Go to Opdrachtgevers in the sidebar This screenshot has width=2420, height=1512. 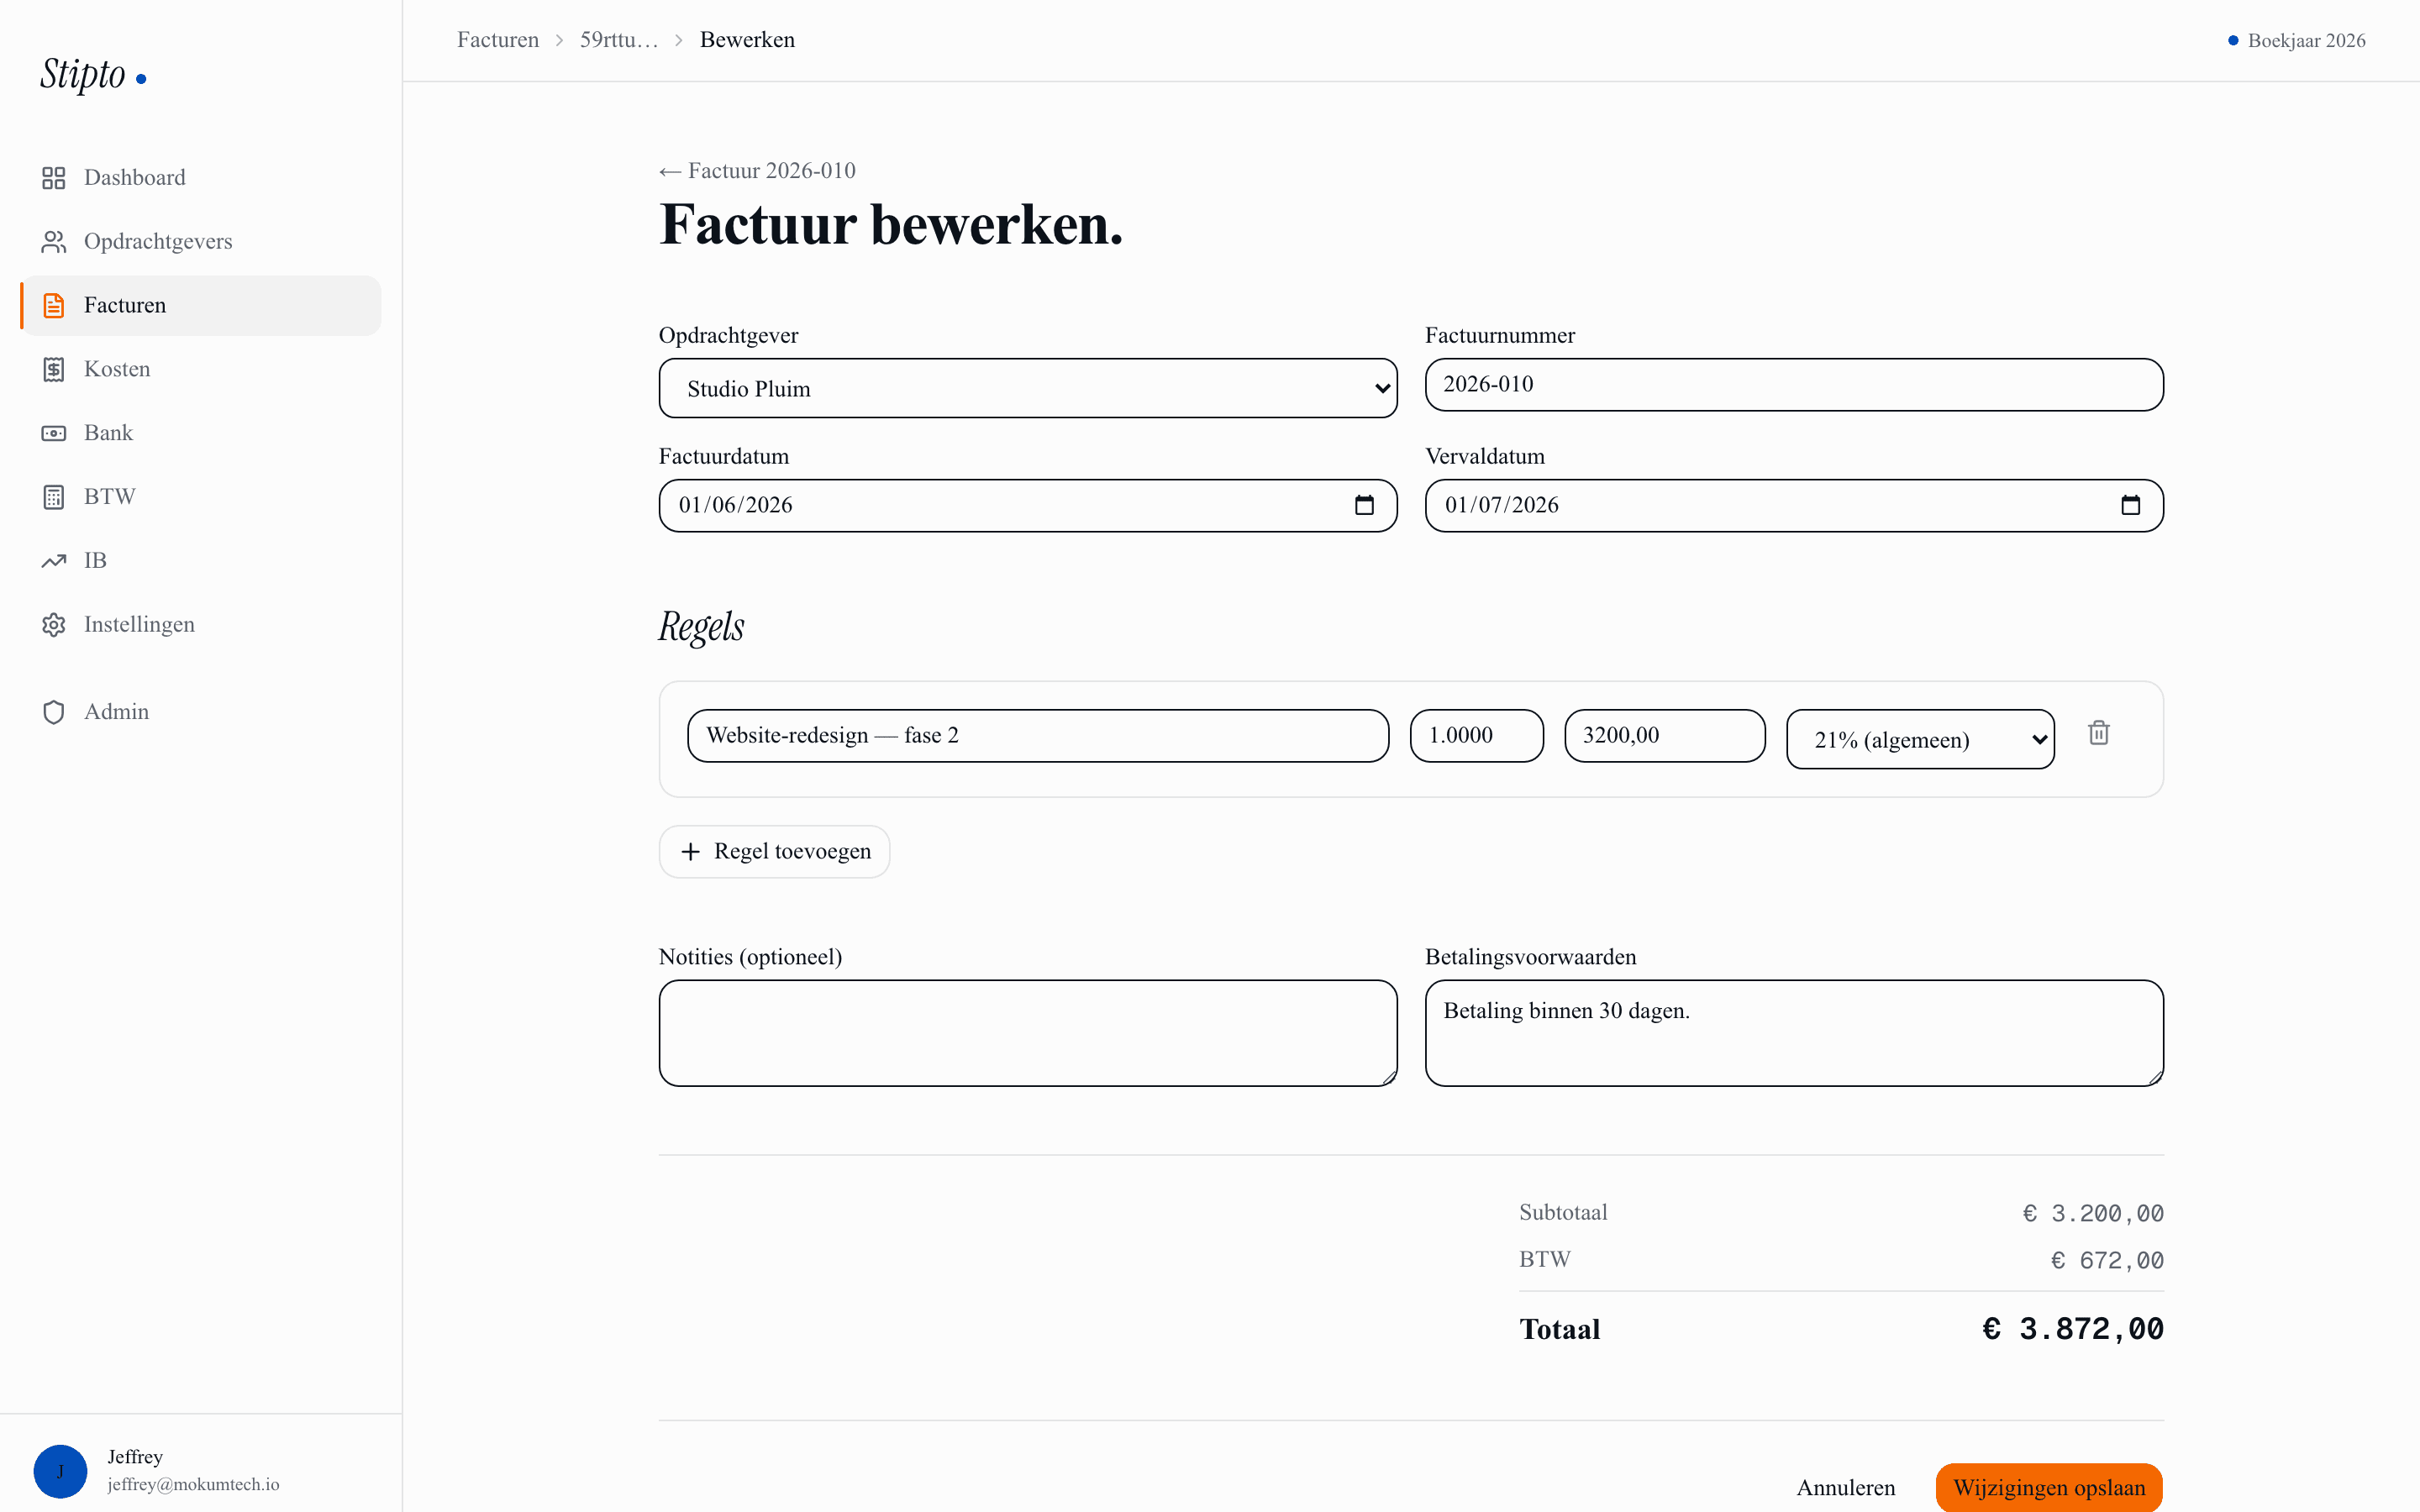201,242
